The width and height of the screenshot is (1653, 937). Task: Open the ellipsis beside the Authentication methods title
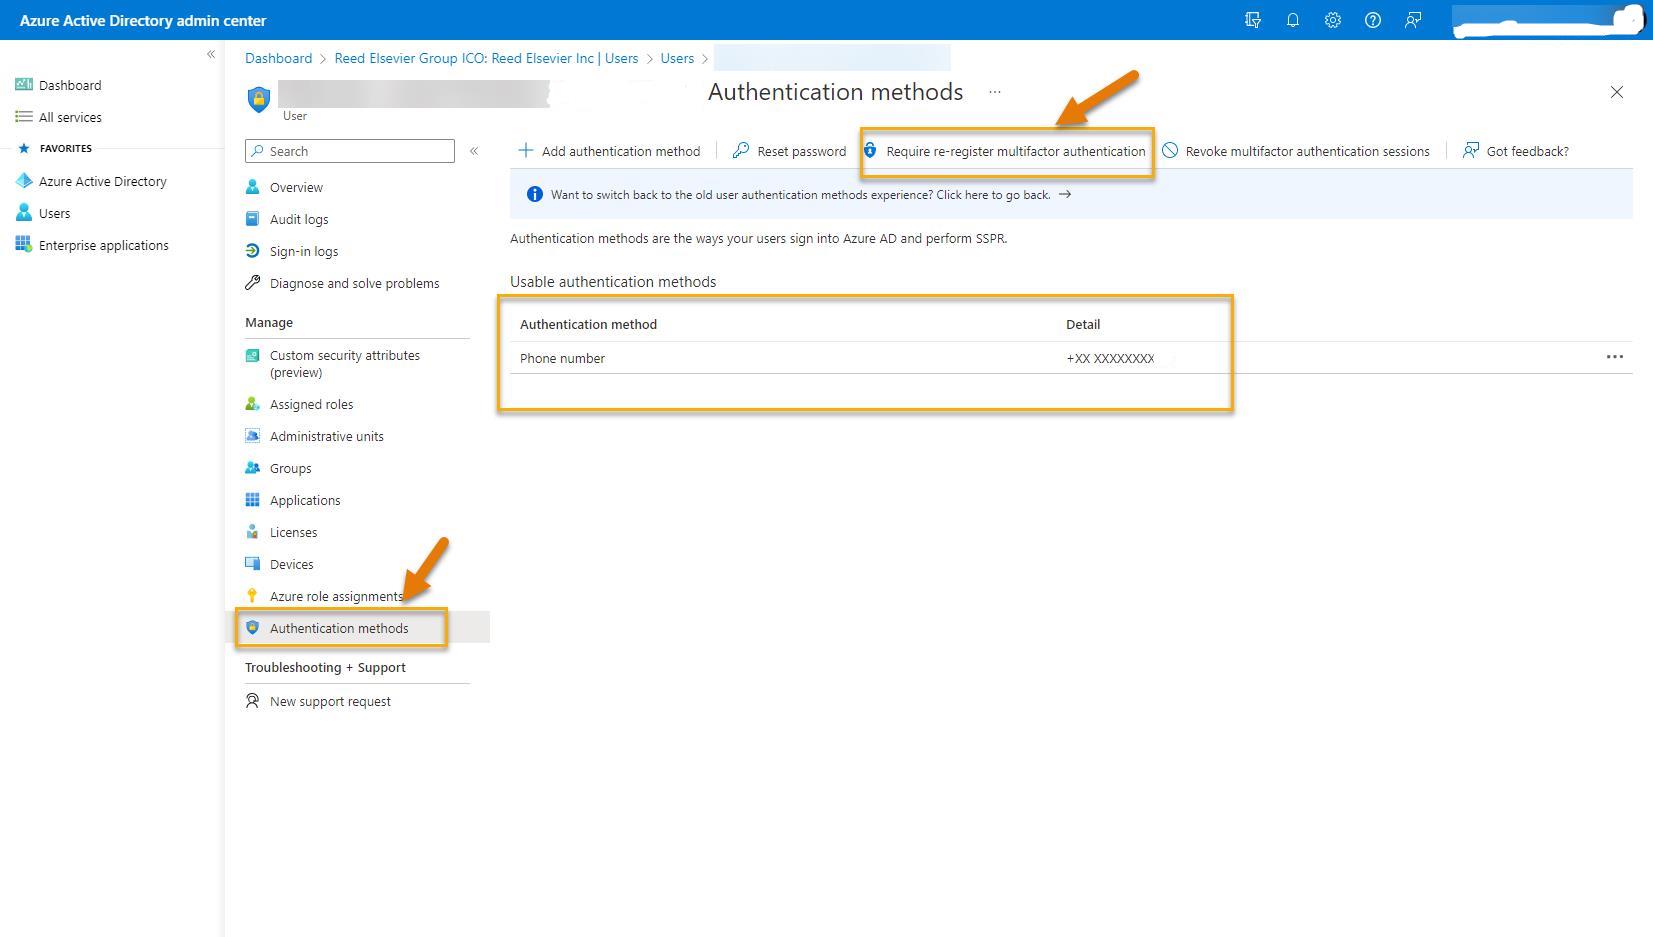[x=994, y=92]
